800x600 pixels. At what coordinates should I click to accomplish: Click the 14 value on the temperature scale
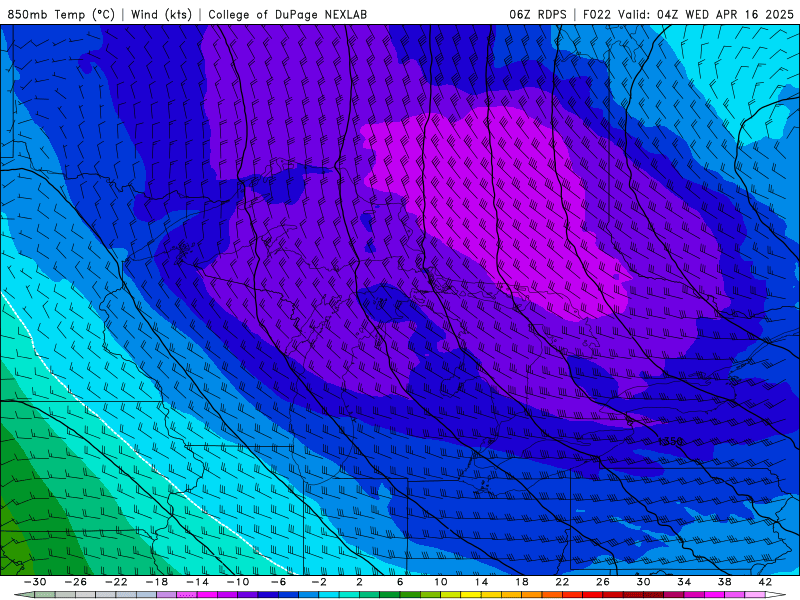click(x=481, y=582)
